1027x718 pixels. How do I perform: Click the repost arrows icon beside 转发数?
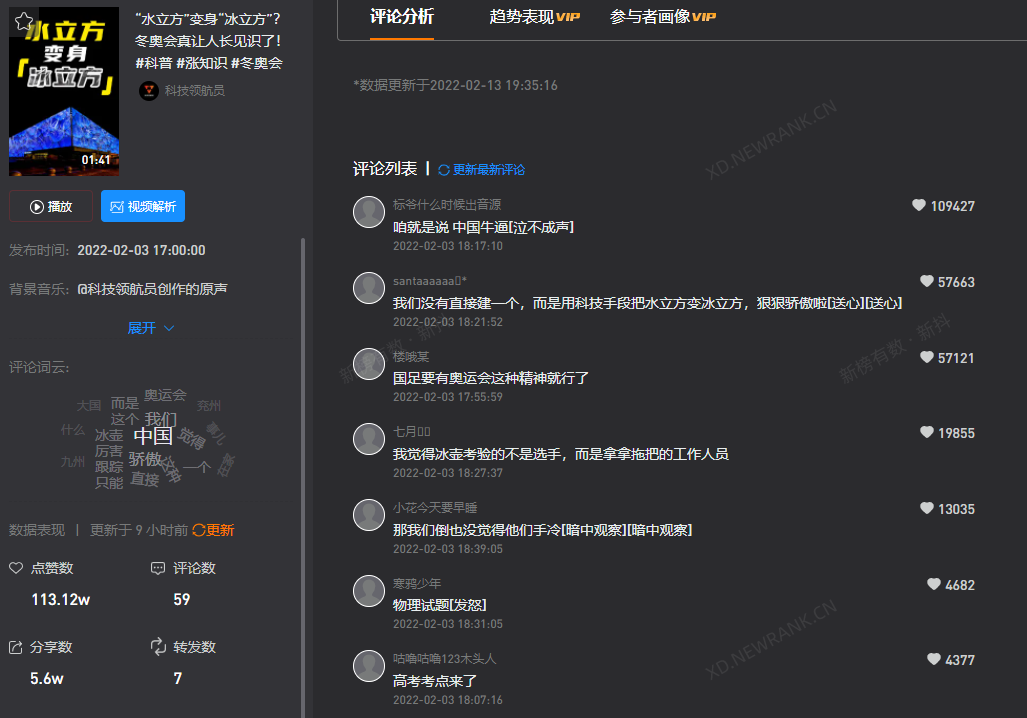(157, 646)
